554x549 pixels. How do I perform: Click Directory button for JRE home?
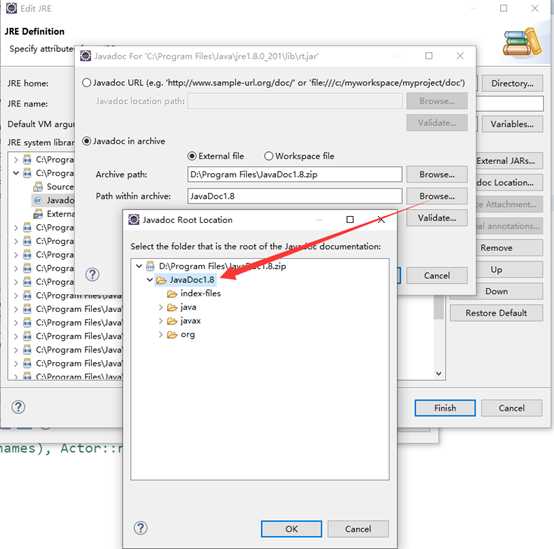pyautogui.click(x=512, y=83)
